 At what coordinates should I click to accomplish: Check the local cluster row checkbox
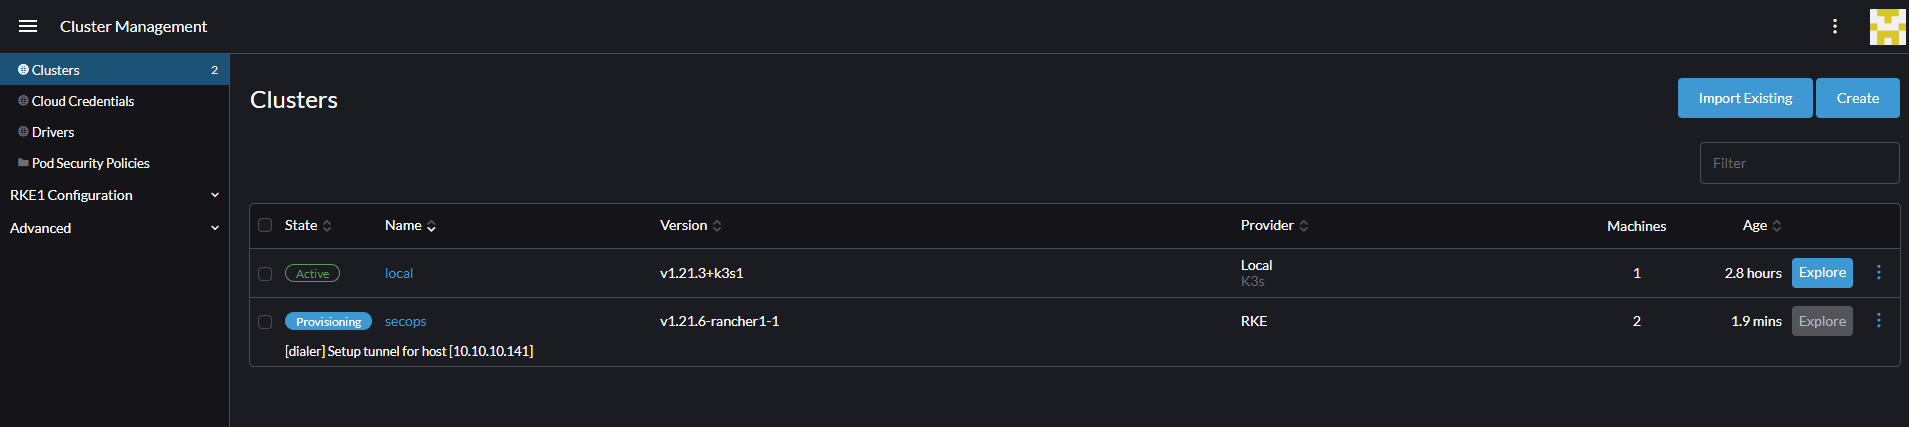(265, 273)
